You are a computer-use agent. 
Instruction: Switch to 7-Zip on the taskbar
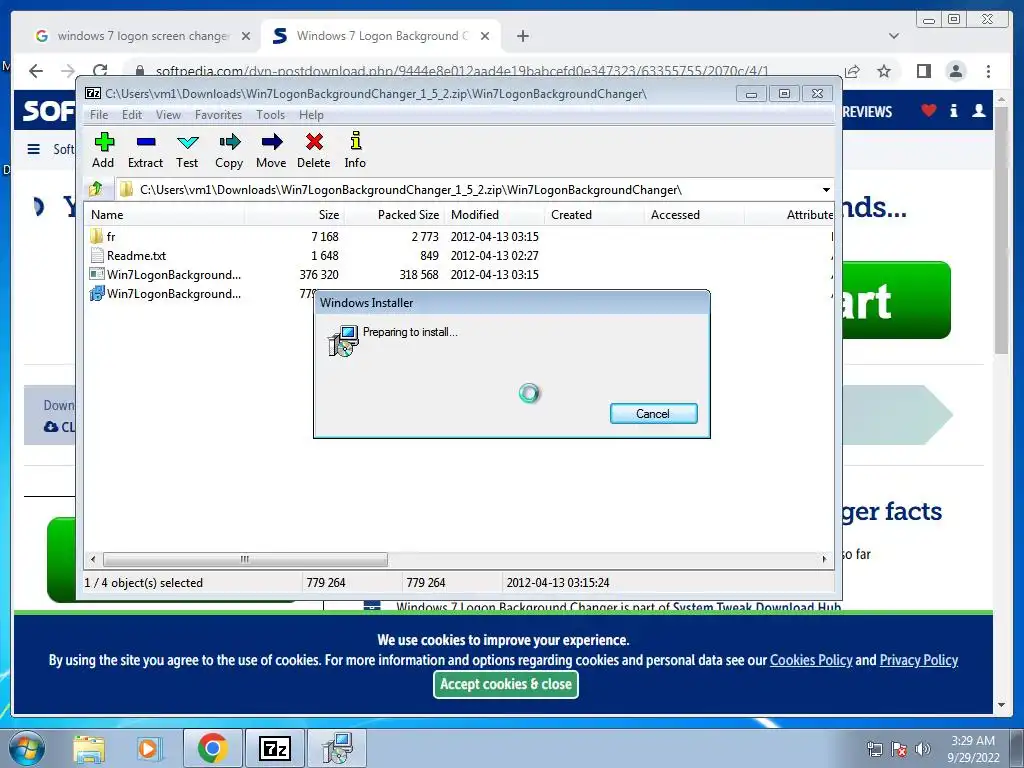click(x=274, y=748)
